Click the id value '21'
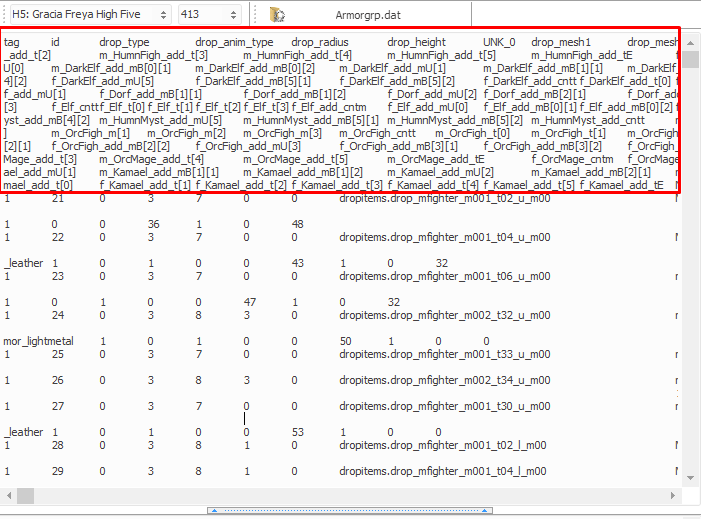The image size is (701, 519). [x=58, y=198]
